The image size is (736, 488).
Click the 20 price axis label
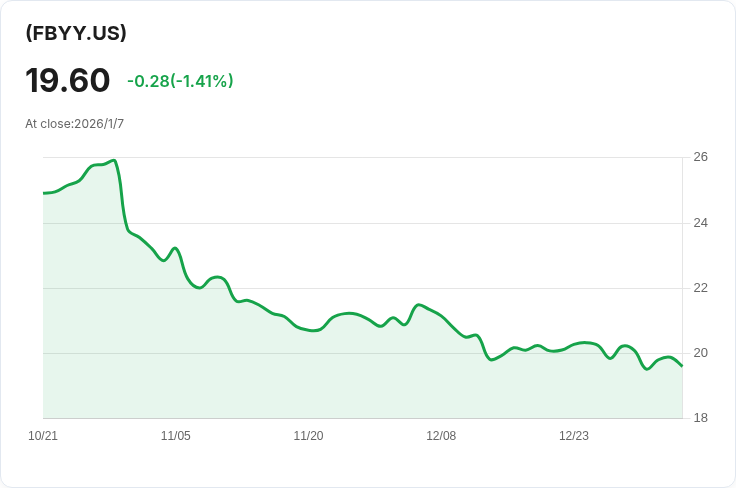[700, 353]
